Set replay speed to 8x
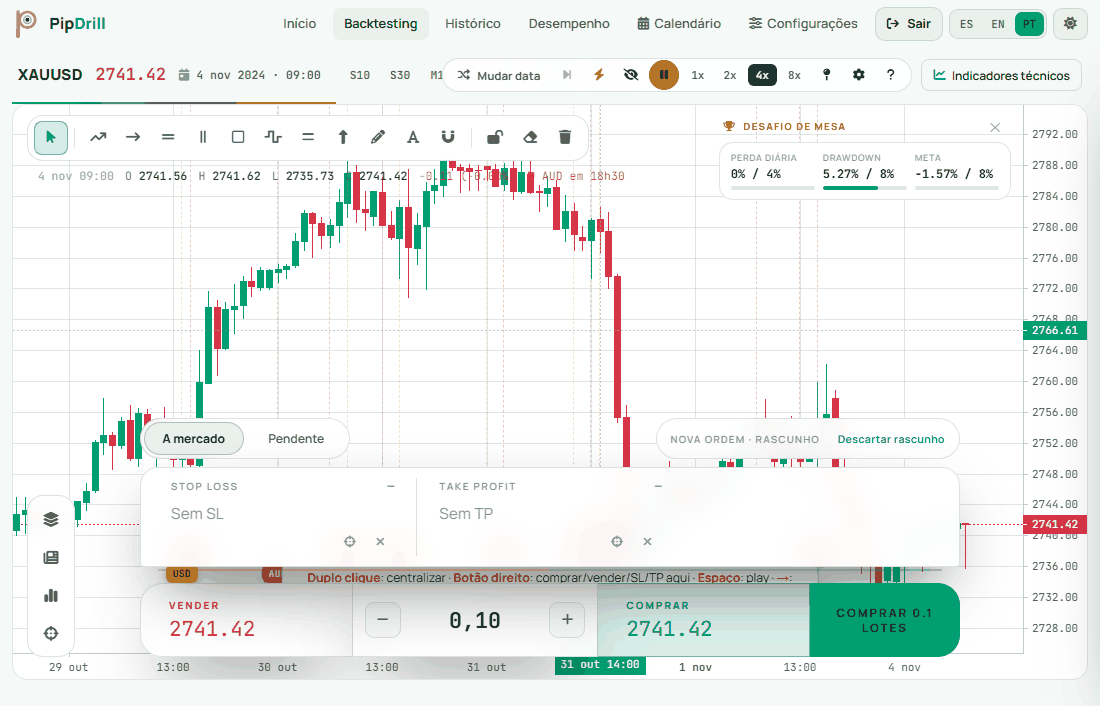 coord(794,75)
